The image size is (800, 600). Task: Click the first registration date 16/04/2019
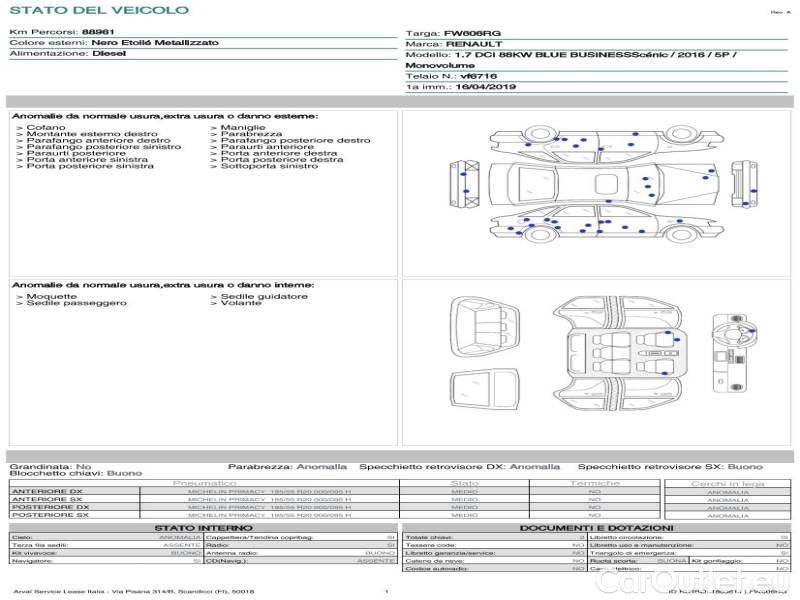pos(486,87)
